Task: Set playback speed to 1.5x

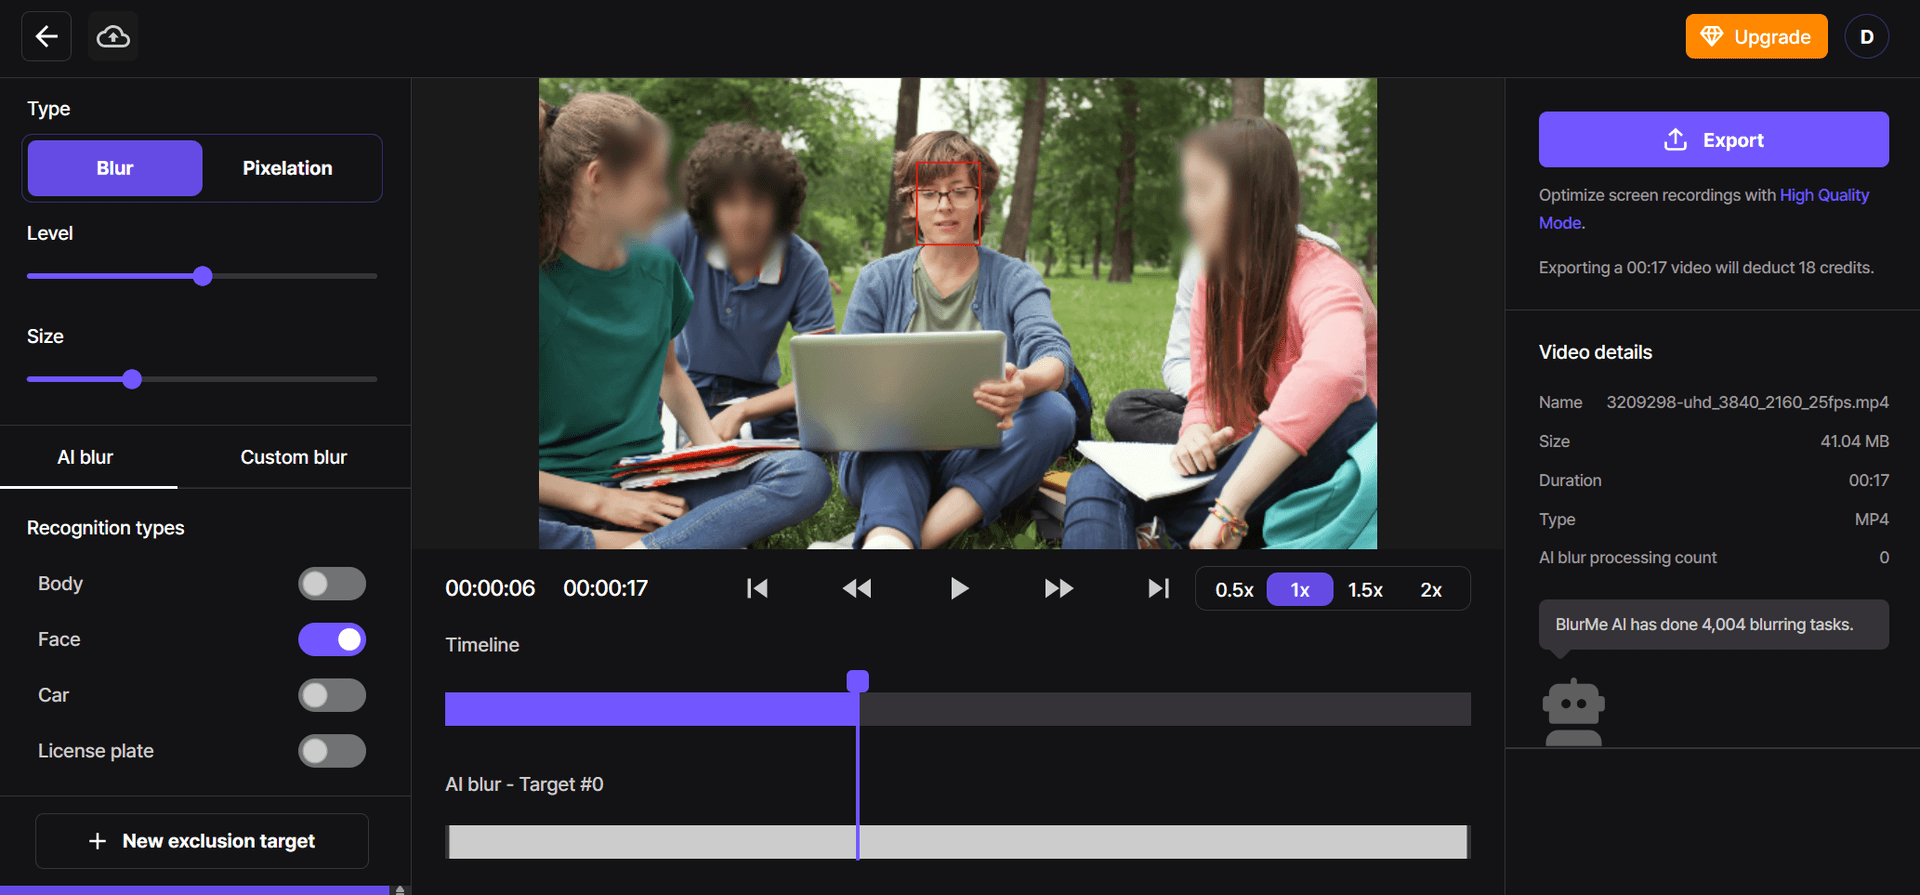Action: tap(1365, 590)
